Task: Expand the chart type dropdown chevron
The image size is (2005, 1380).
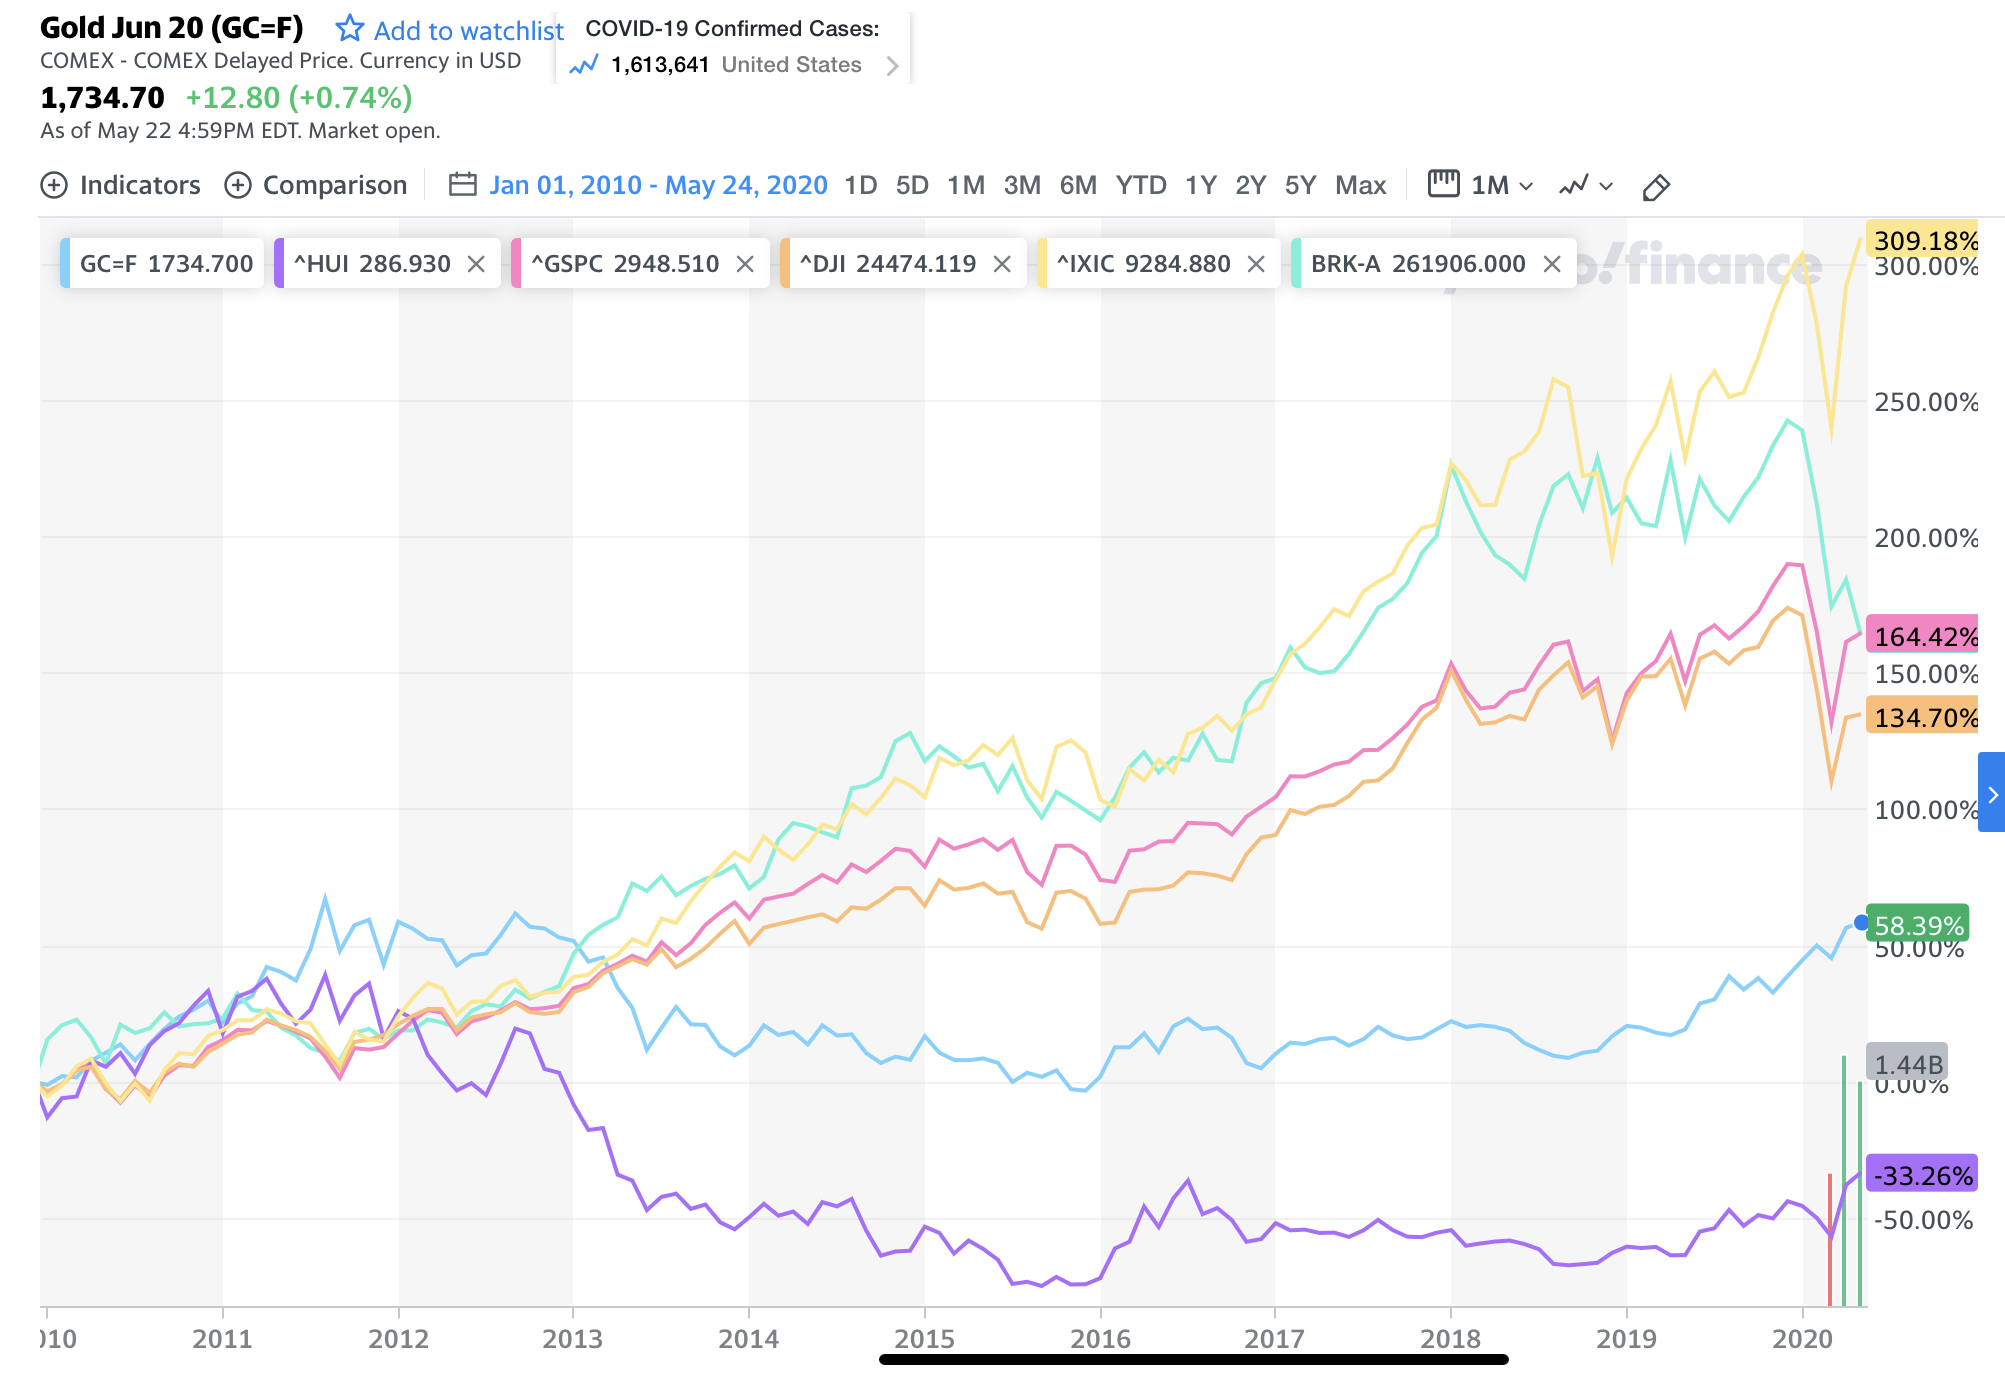Action: pos(1606,187)
